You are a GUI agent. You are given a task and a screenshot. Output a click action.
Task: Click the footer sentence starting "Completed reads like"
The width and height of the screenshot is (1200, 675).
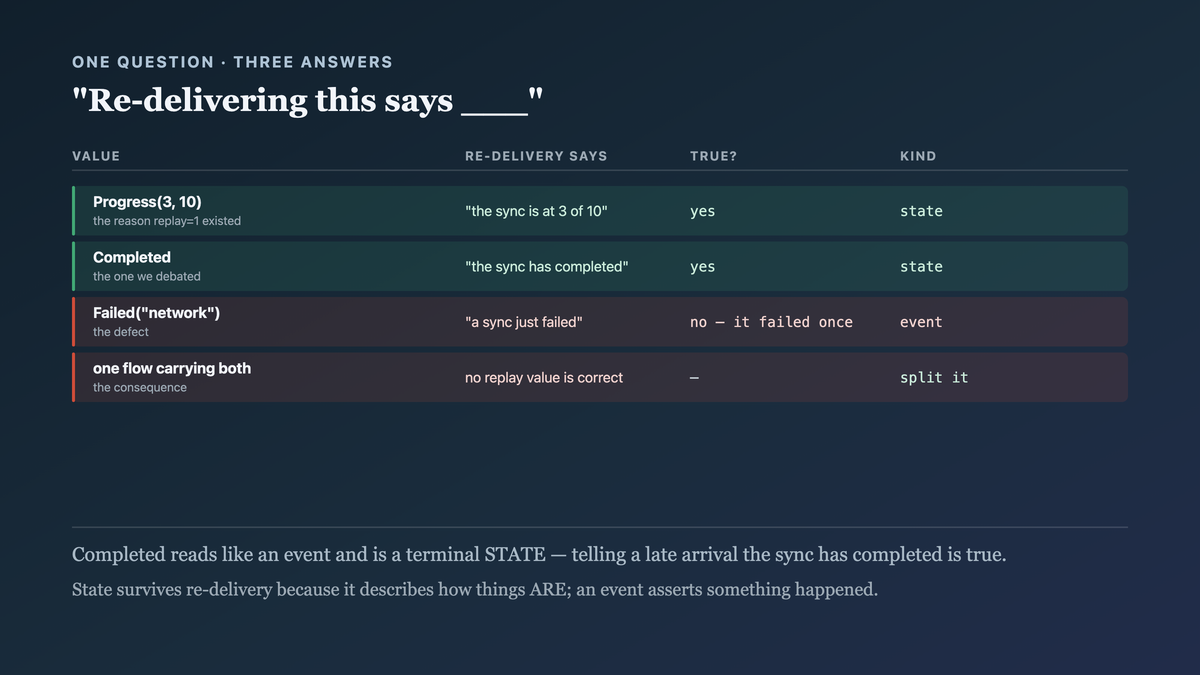539,555
